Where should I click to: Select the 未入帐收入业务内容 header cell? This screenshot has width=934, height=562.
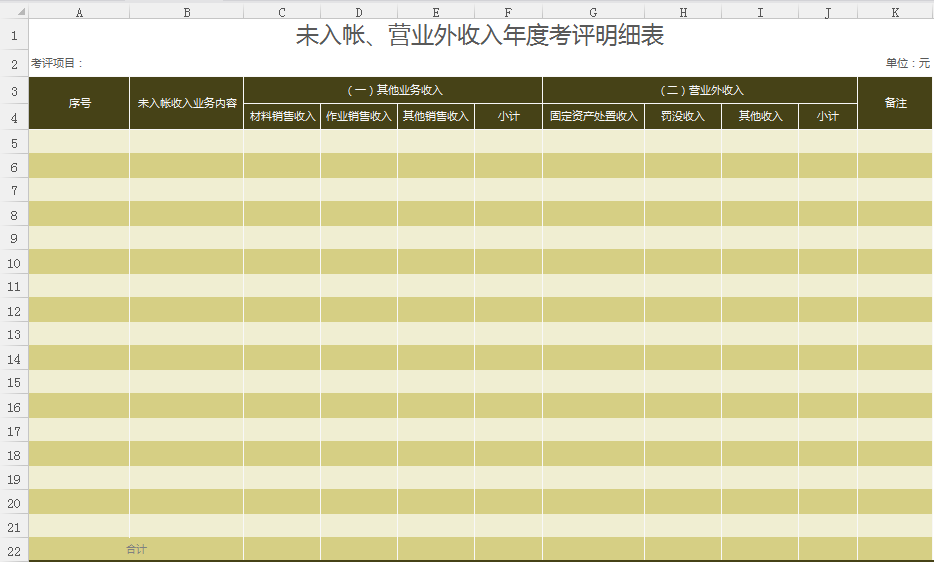[186, 103]
